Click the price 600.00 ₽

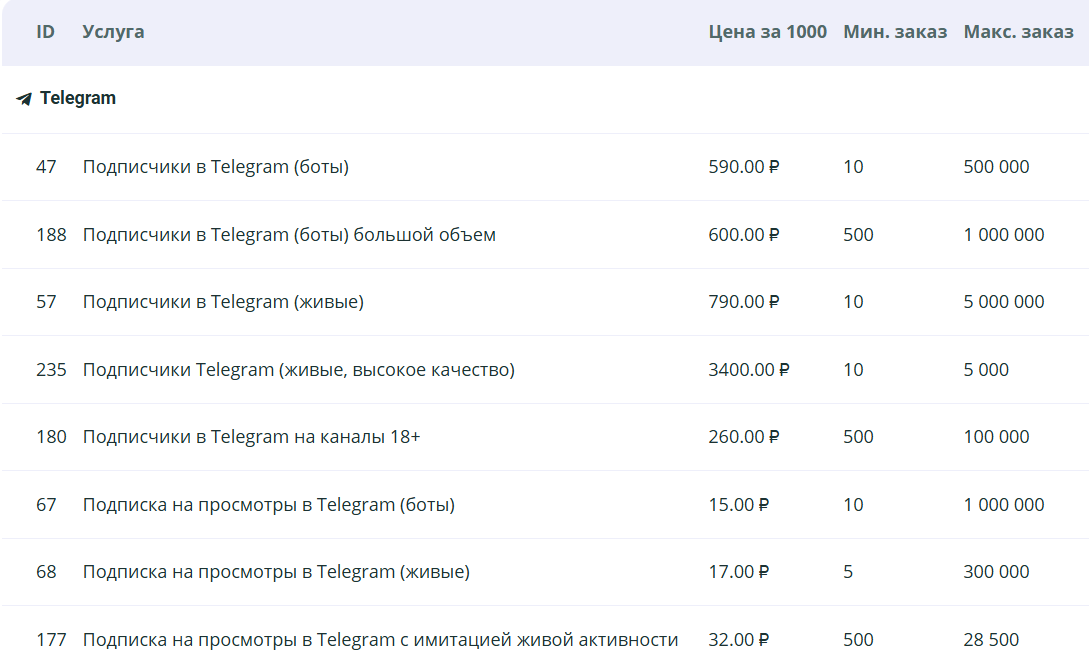744,235
